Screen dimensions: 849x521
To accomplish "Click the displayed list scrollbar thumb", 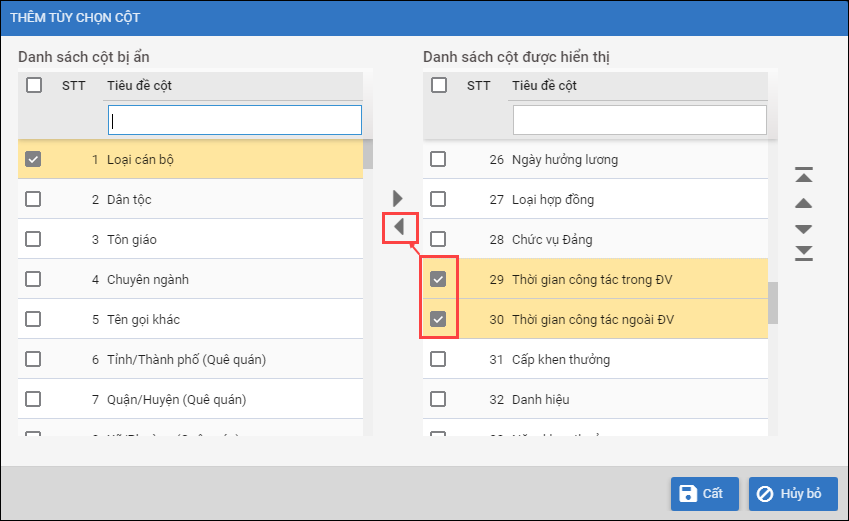I will pyautogui.click(x=772, y=303).
